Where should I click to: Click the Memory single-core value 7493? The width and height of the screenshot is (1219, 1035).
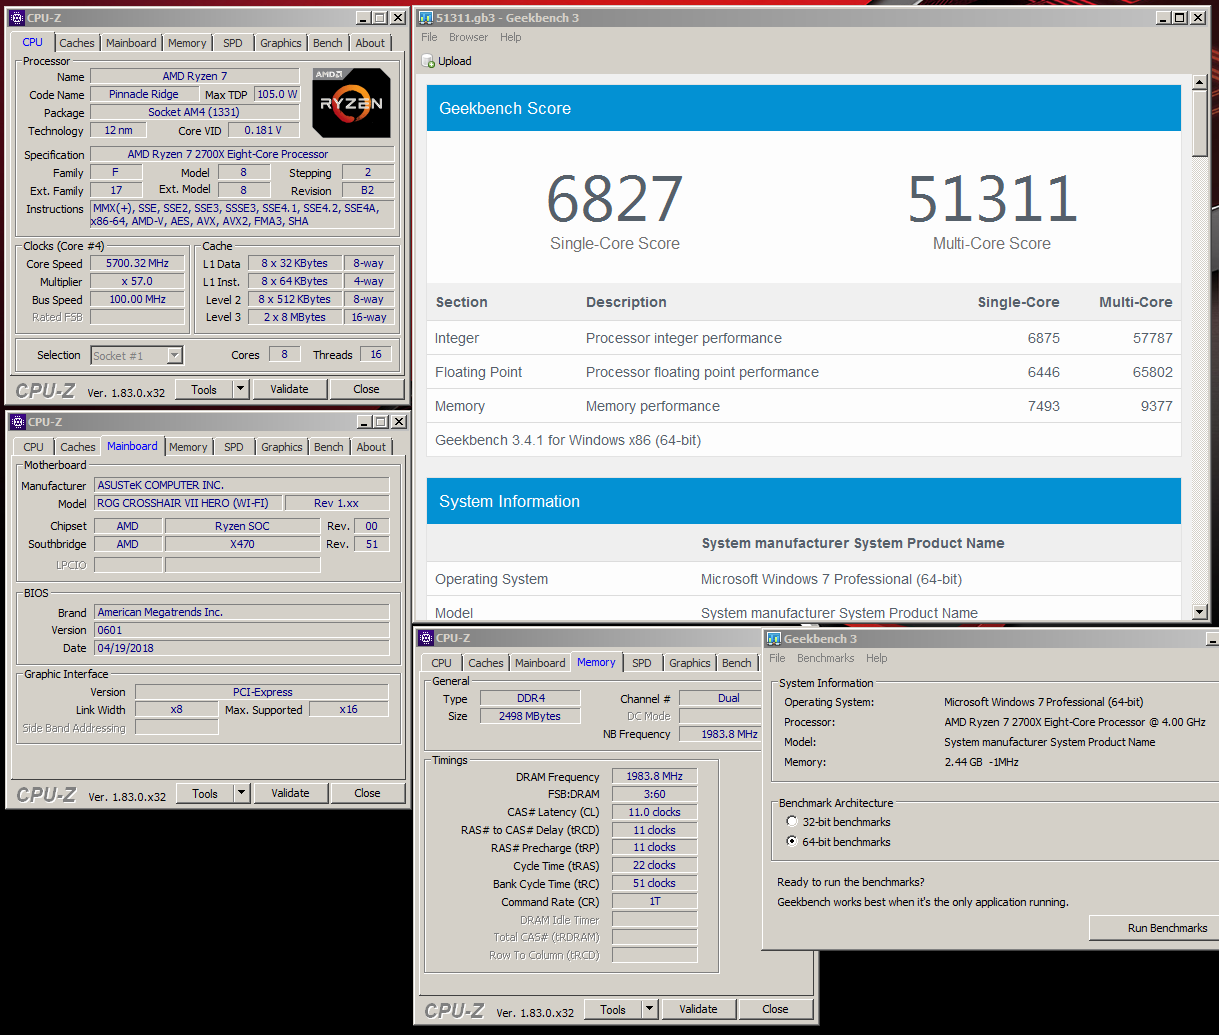[x=1043, y=406]
